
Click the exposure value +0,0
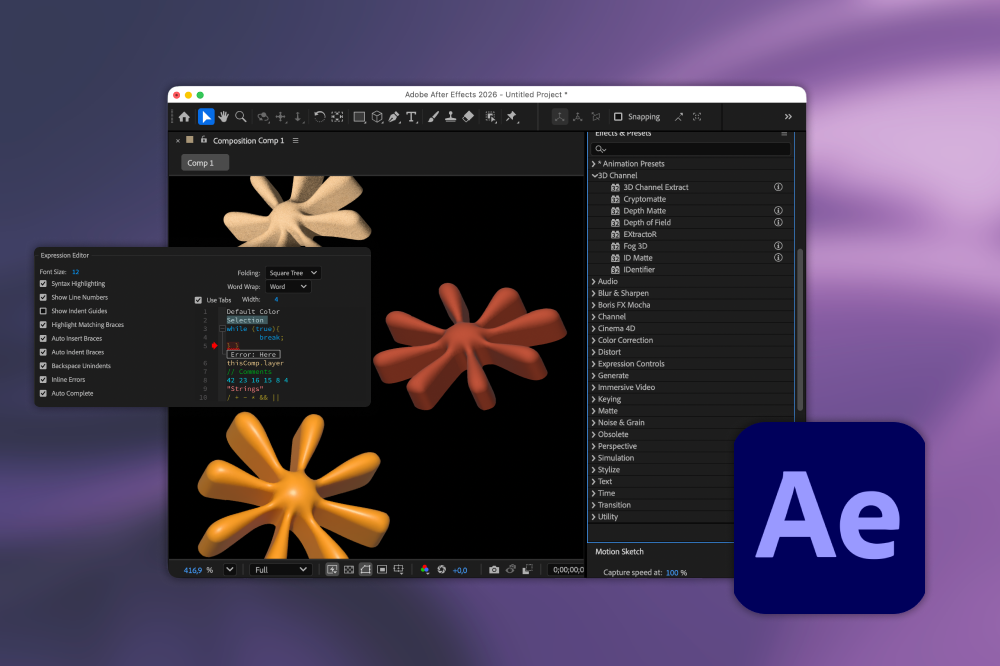(x=460, y=570)
